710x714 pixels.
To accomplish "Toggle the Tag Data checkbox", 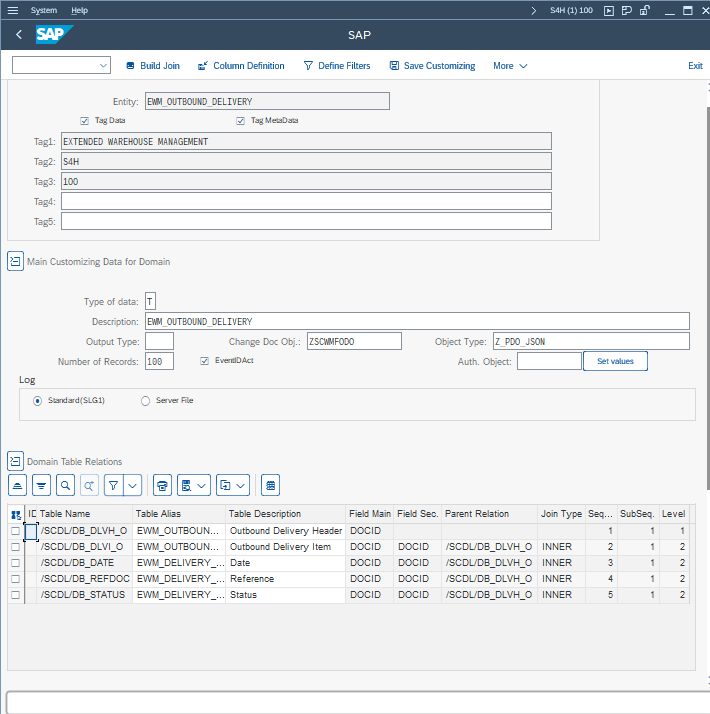I will 85,120.
